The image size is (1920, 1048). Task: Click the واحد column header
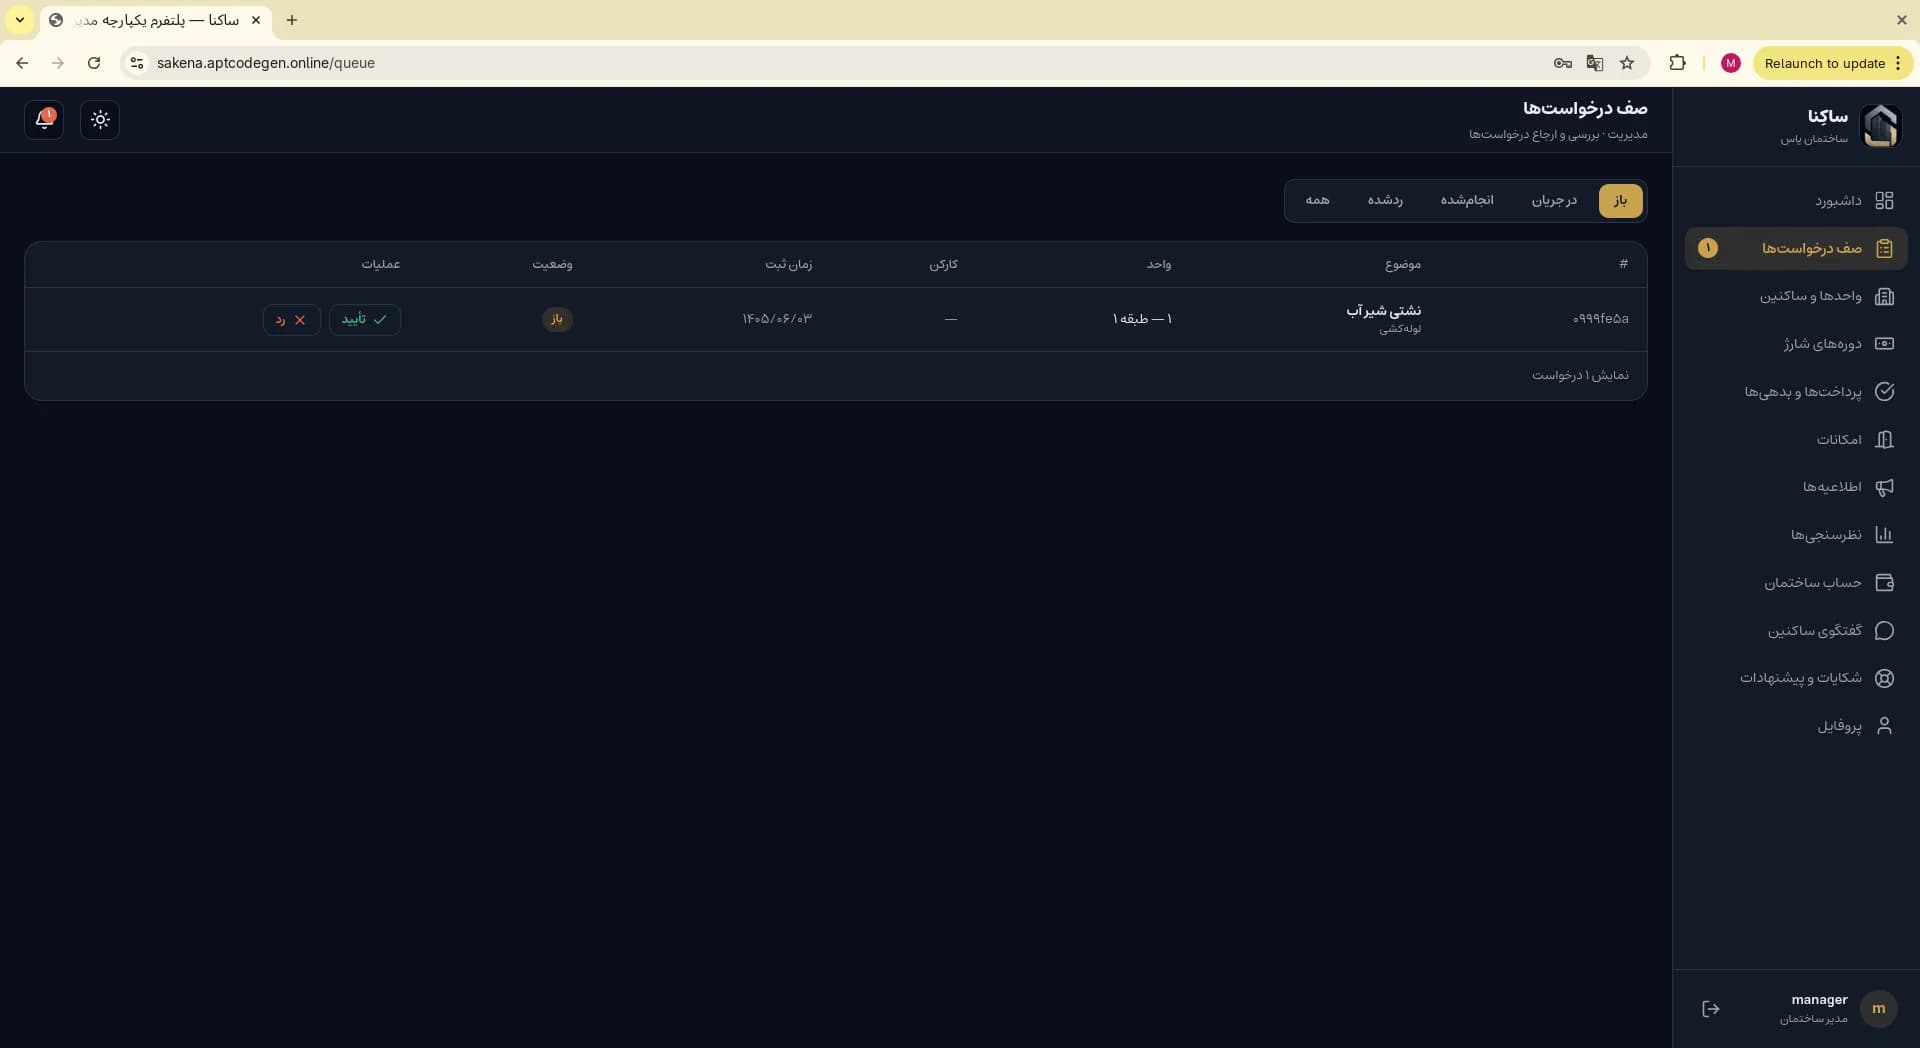[1159, 265]
